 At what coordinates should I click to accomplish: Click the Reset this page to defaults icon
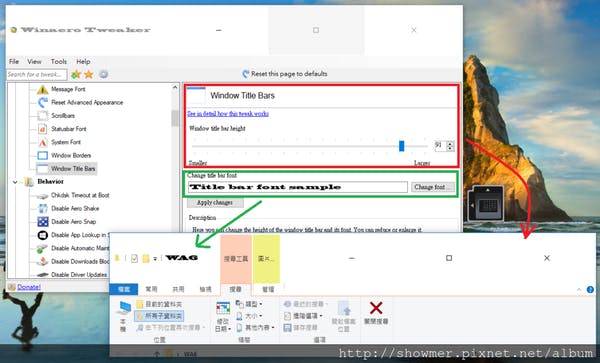(246, 74)
